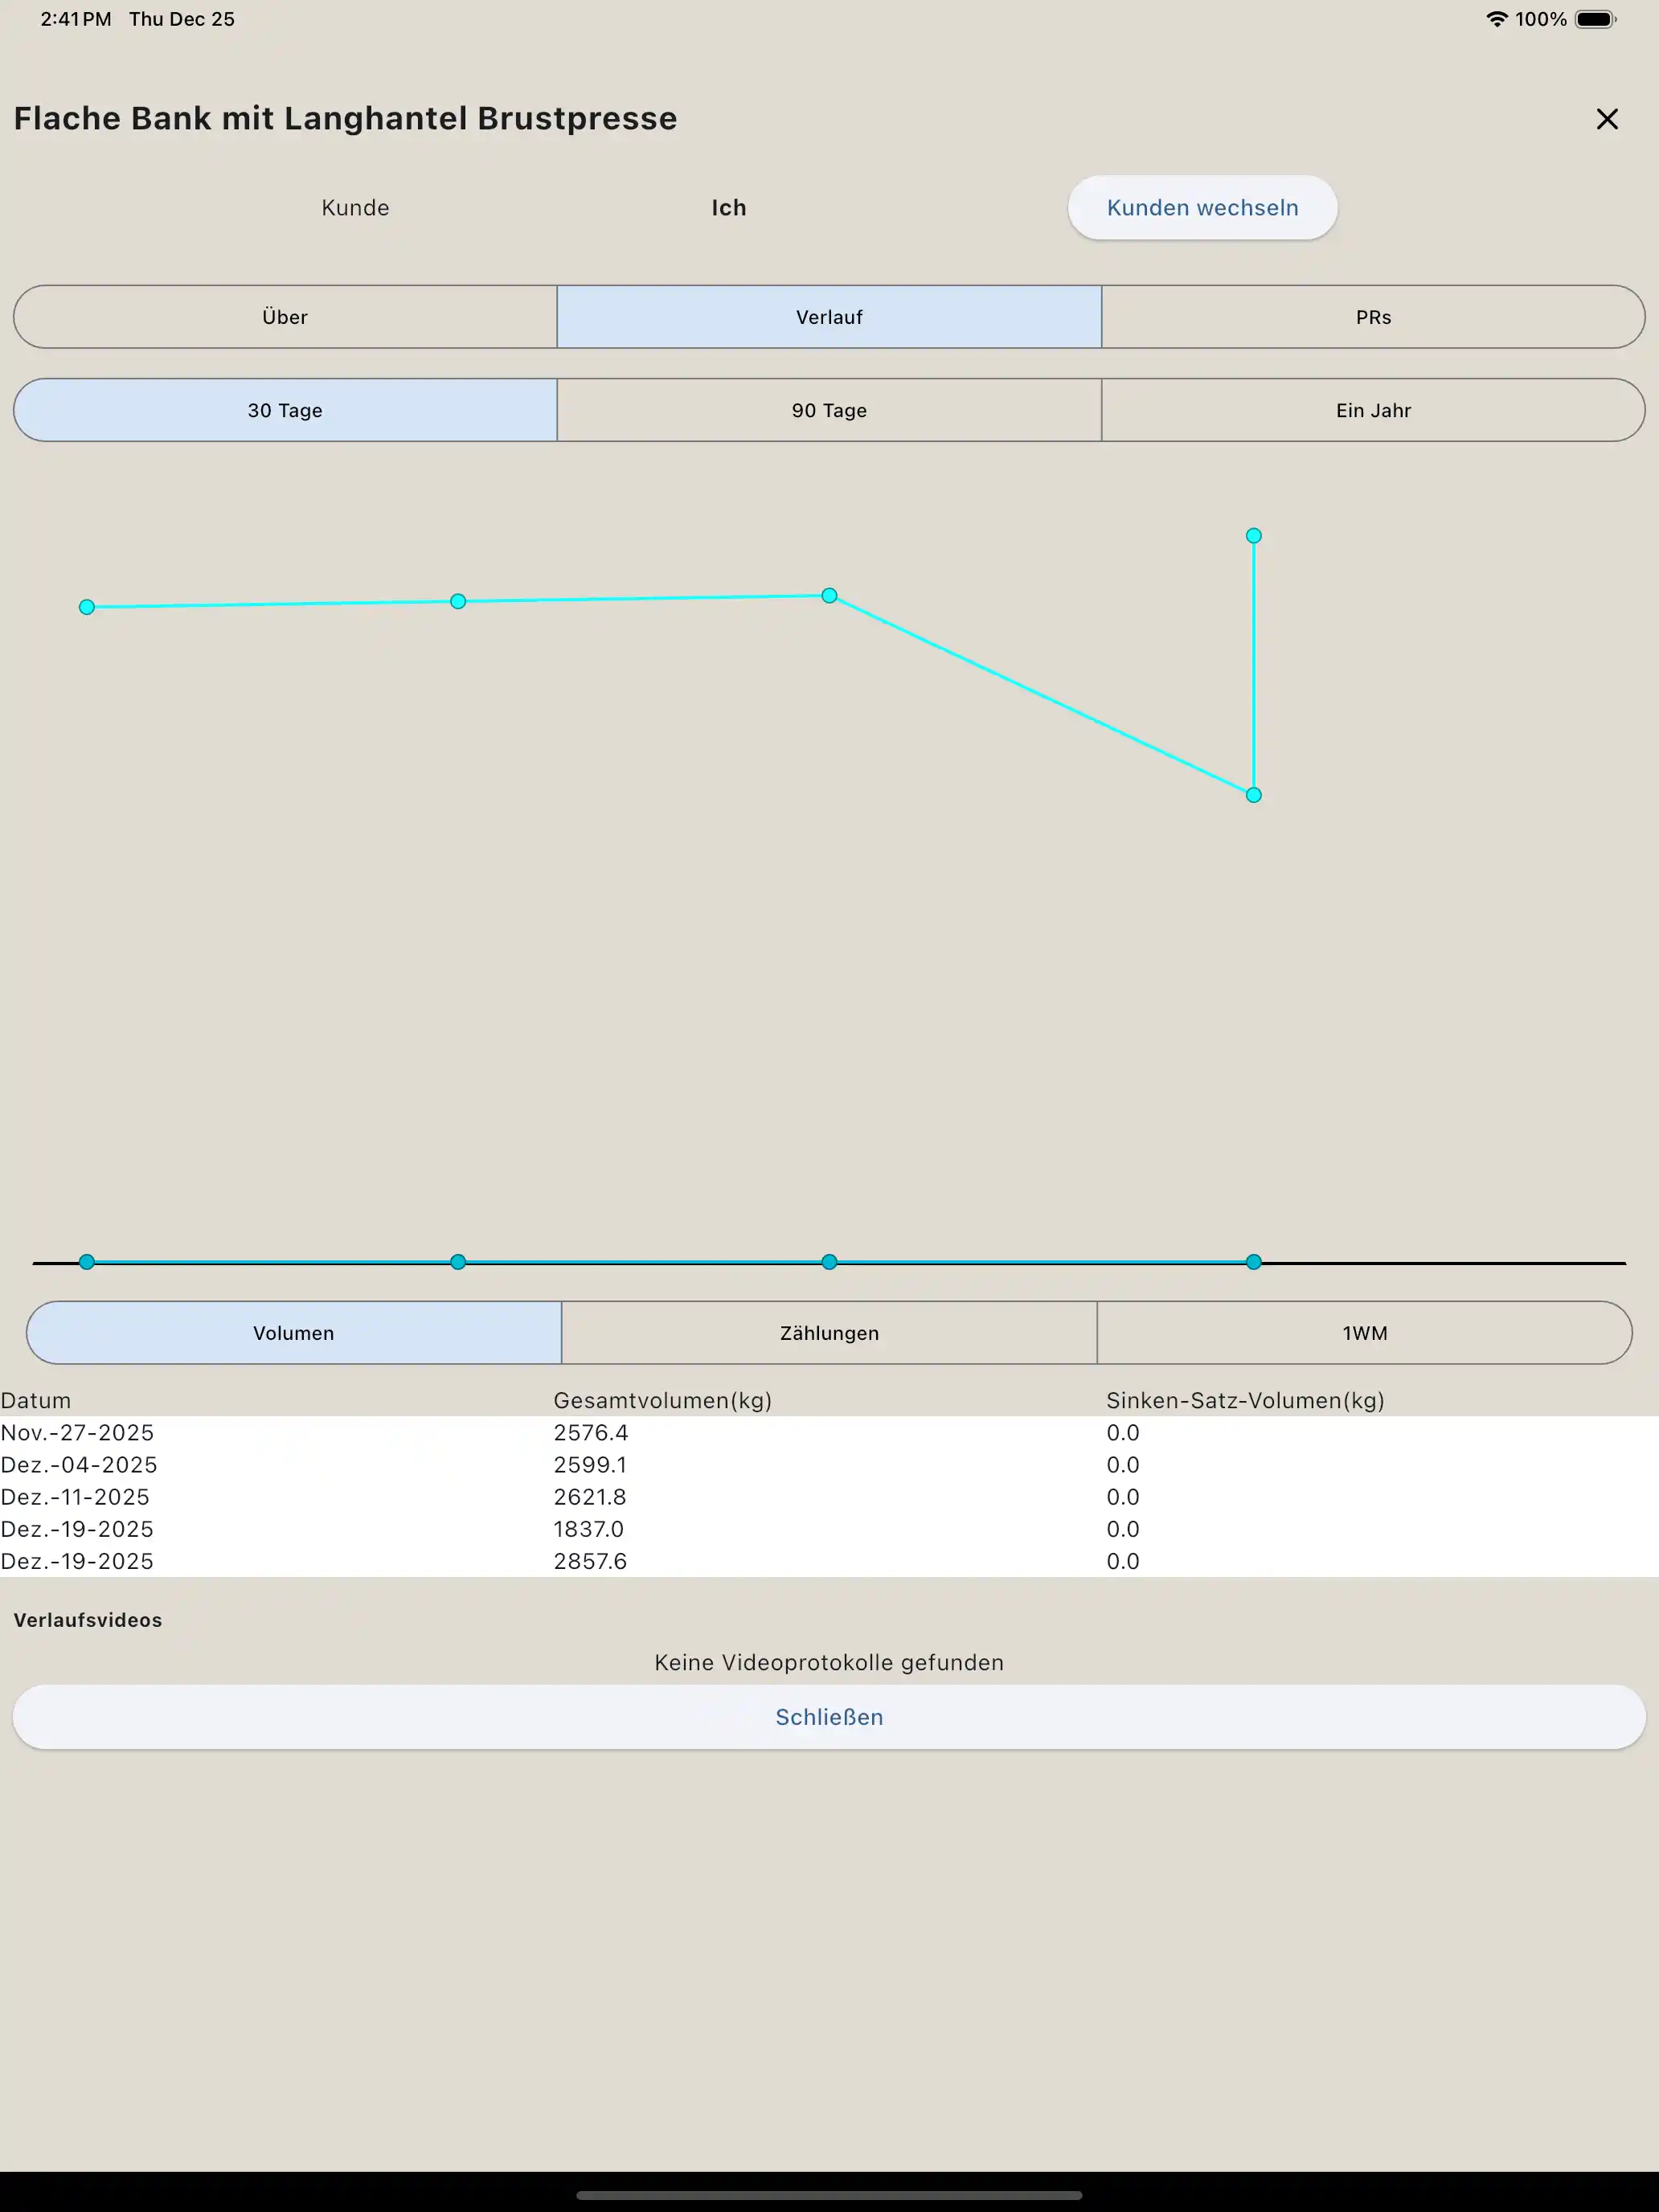
Task: Switch range to 90 Tage
Action: coord(829,410)
